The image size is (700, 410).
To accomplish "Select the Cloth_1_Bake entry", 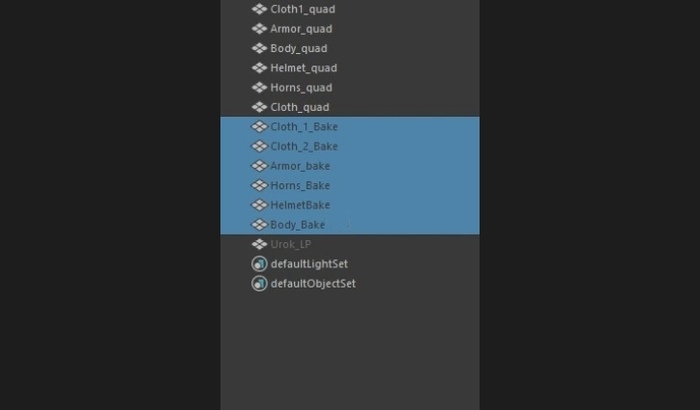I will pyautogui.click(x=350, y=127).
